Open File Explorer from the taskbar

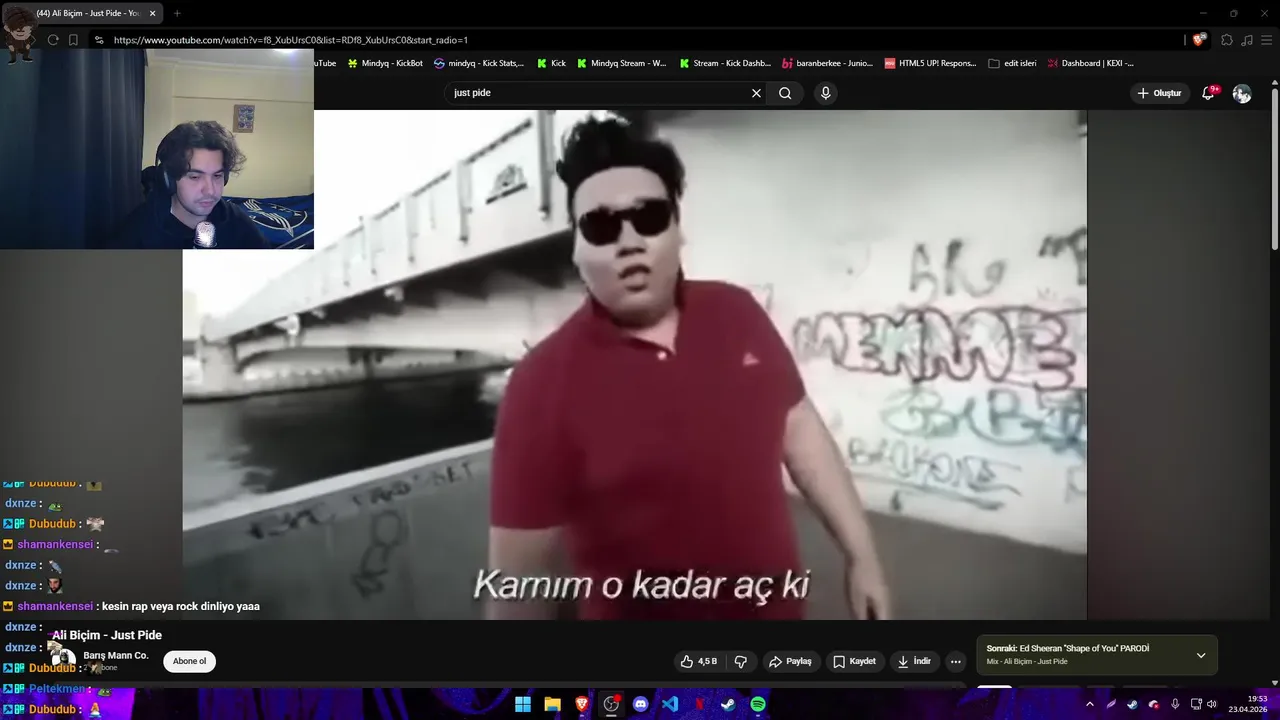(x=552, y=704)
